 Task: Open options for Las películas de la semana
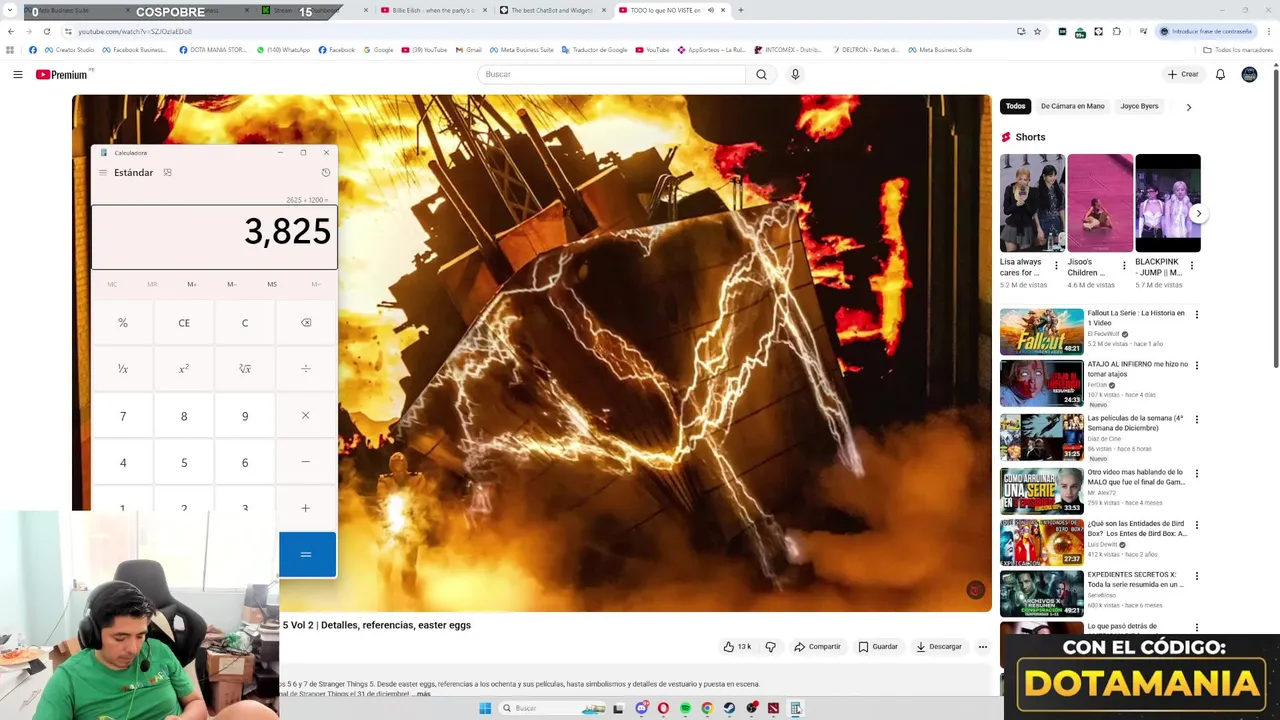coord(1196,420)
